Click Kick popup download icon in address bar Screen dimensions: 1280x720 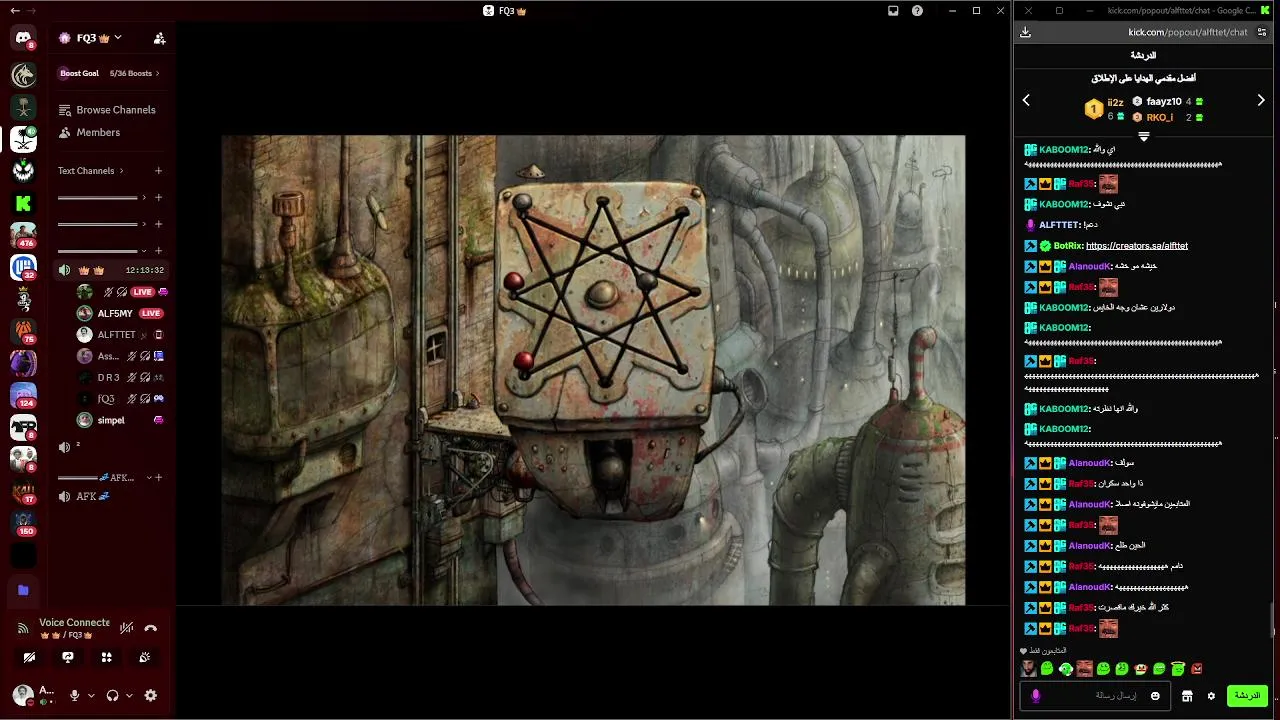(1025, 32)
